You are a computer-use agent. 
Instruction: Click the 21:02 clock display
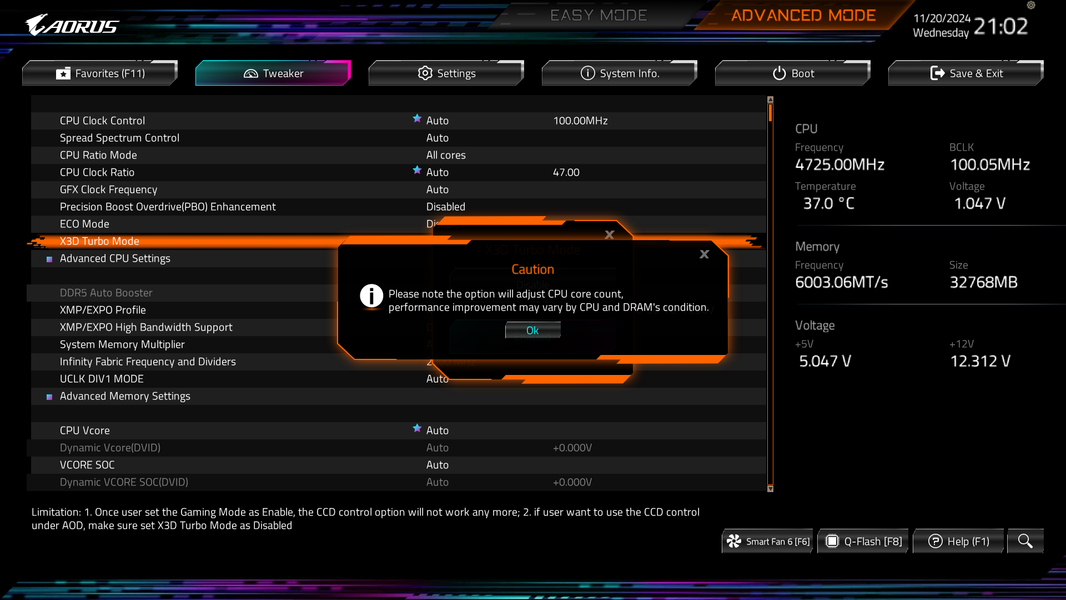[x=1001, y=26]
